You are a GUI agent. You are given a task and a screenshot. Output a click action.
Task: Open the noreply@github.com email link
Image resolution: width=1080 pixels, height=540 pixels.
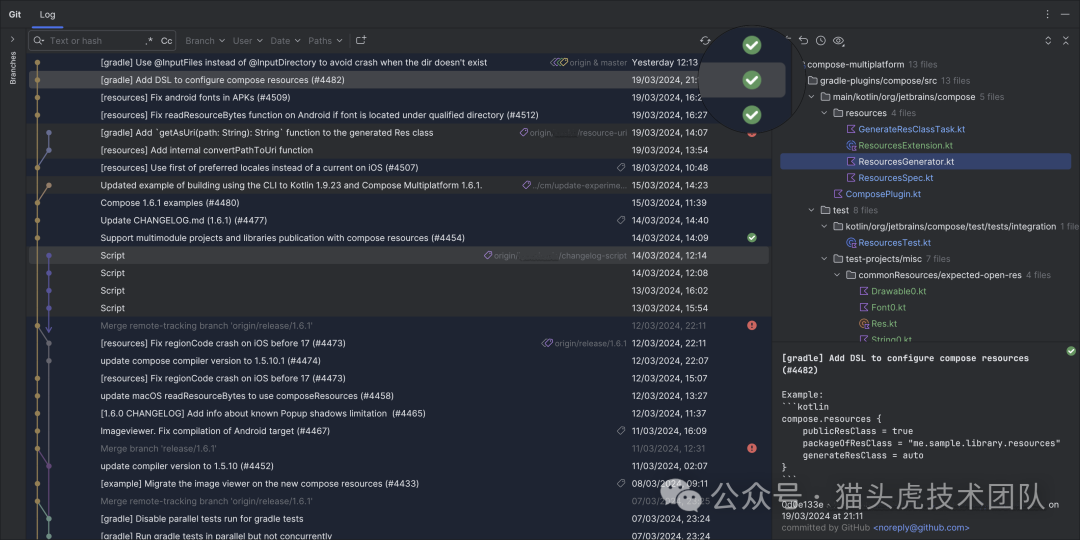[x=921, y=528]
